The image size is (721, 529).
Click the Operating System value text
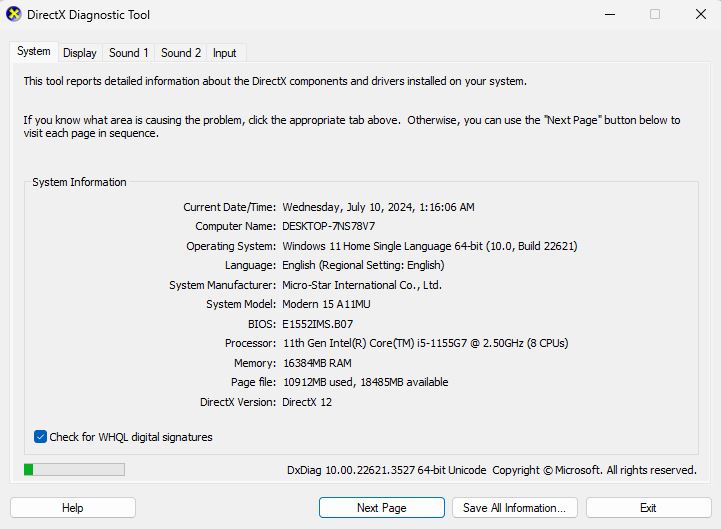429,246
